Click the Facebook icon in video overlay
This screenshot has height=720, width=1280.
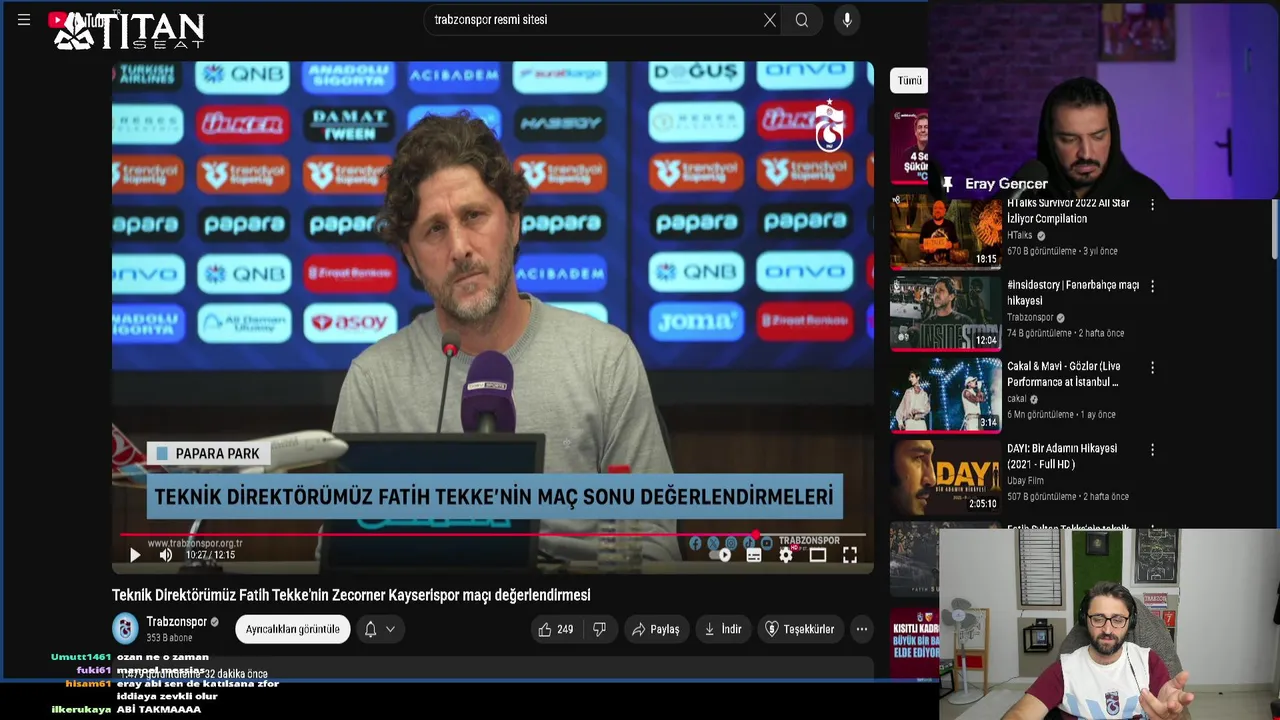coord(696,543)
